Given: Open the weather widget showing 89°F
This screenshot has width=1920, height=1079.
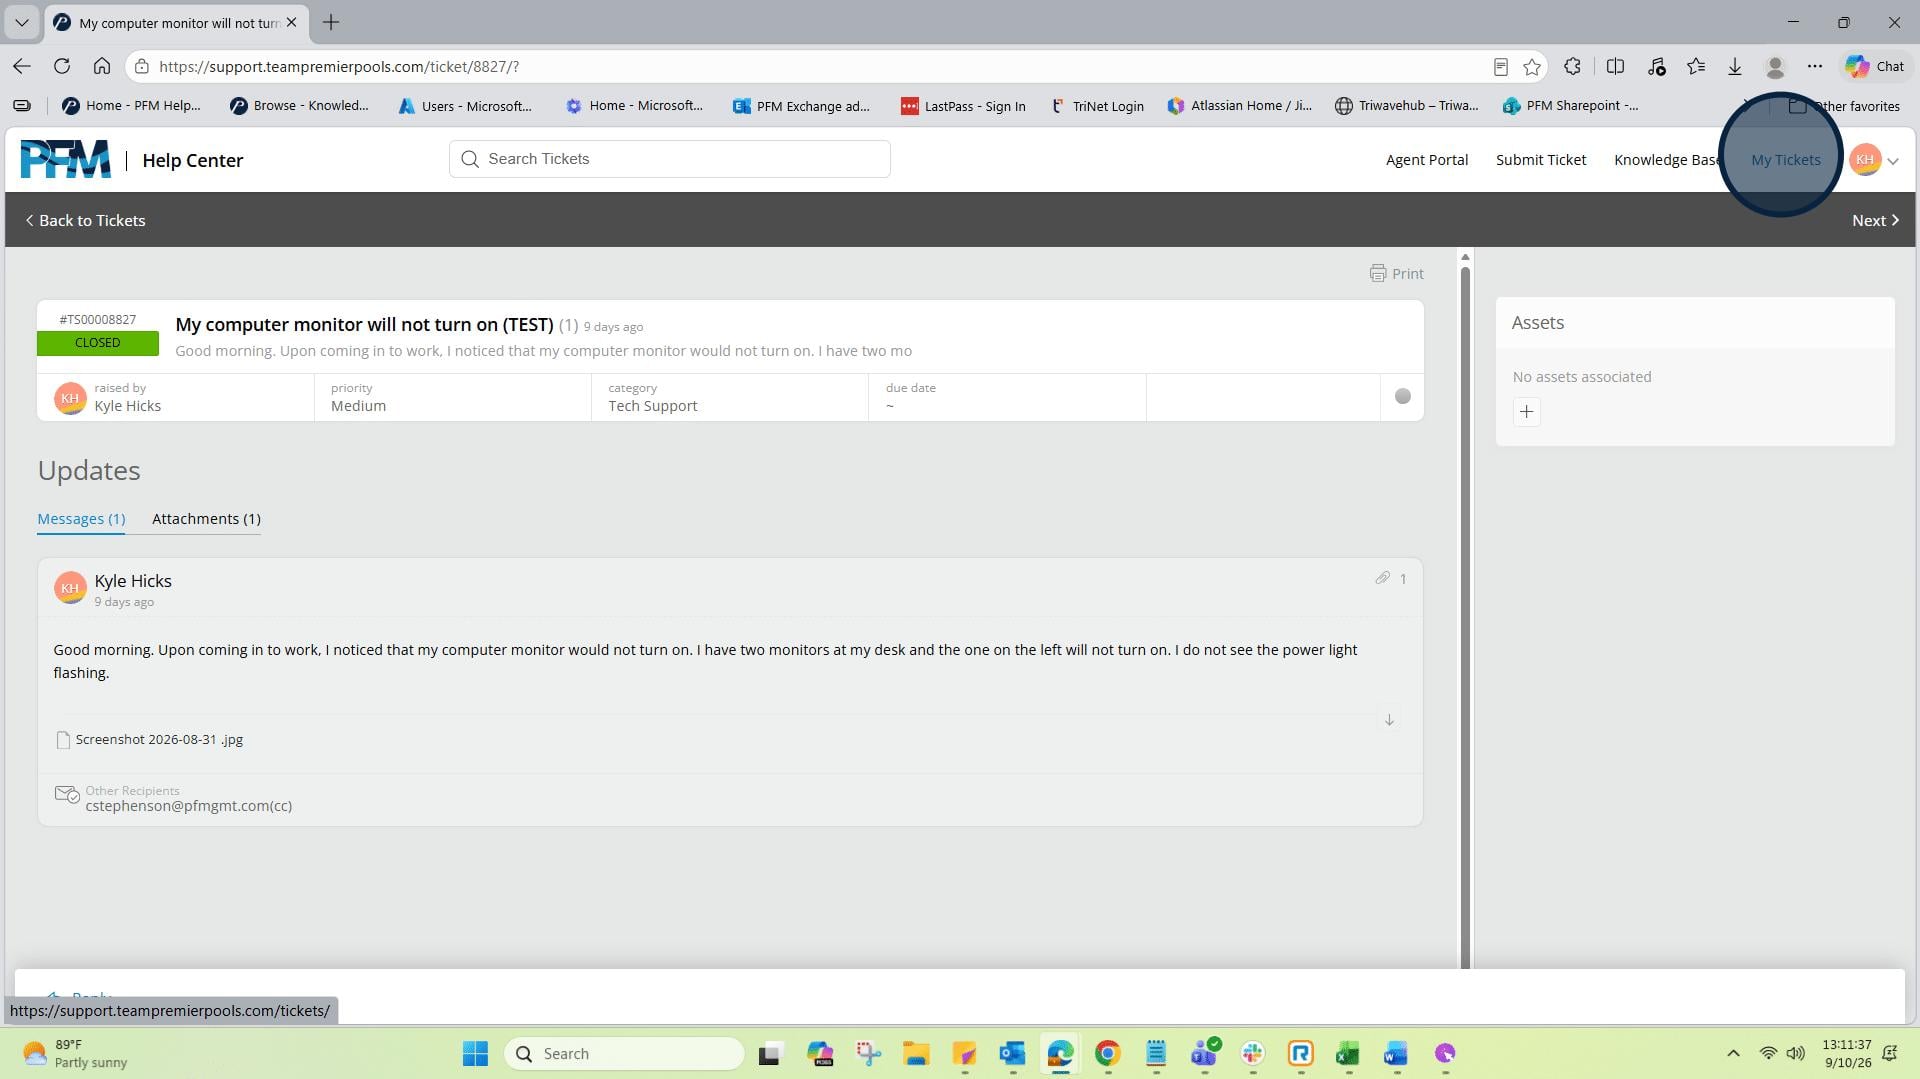Looking at the screenshot, I should 76,1053.
